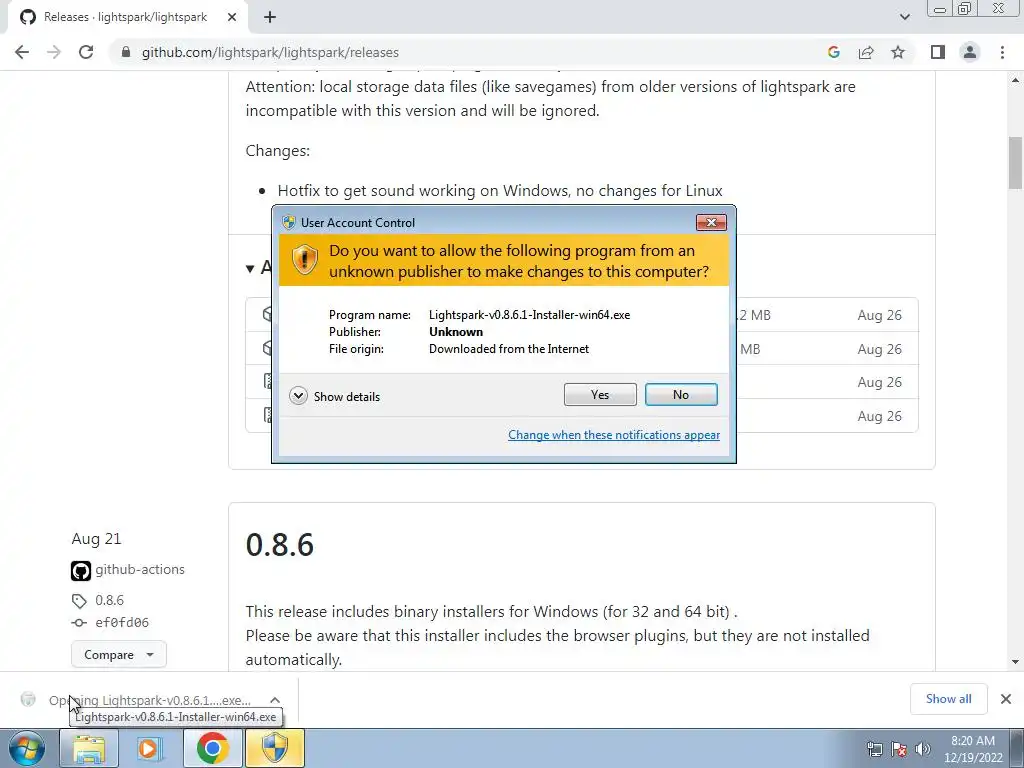The image size is (1024, 768).
Task: Close the User Account Control dialog
Action: 711,223
